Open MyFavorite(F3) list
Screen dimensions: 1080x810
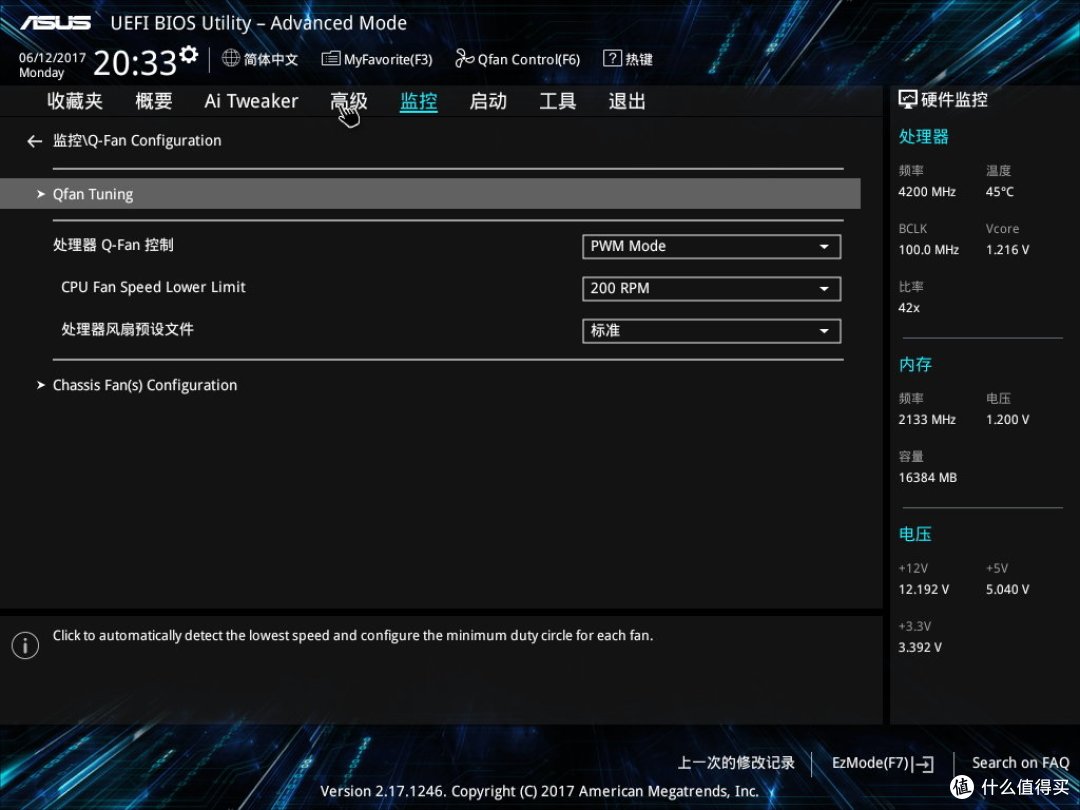[x=377, y=59]
